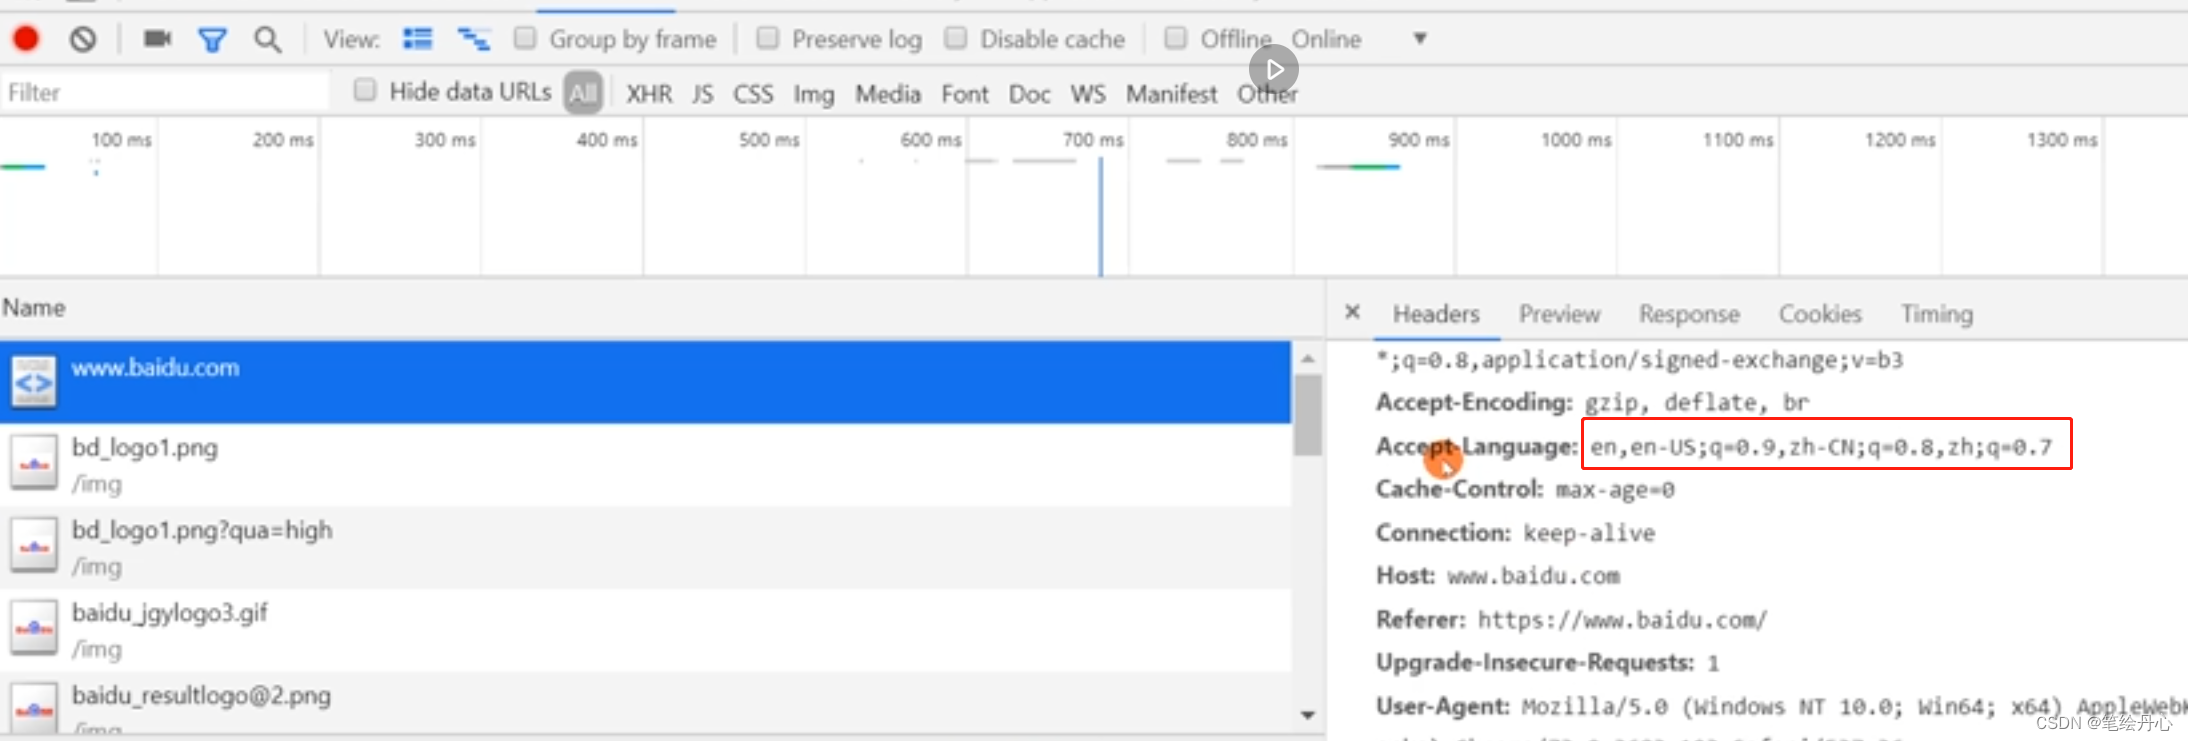
Task: Filter requests by Font
Action: coord(965,94)
